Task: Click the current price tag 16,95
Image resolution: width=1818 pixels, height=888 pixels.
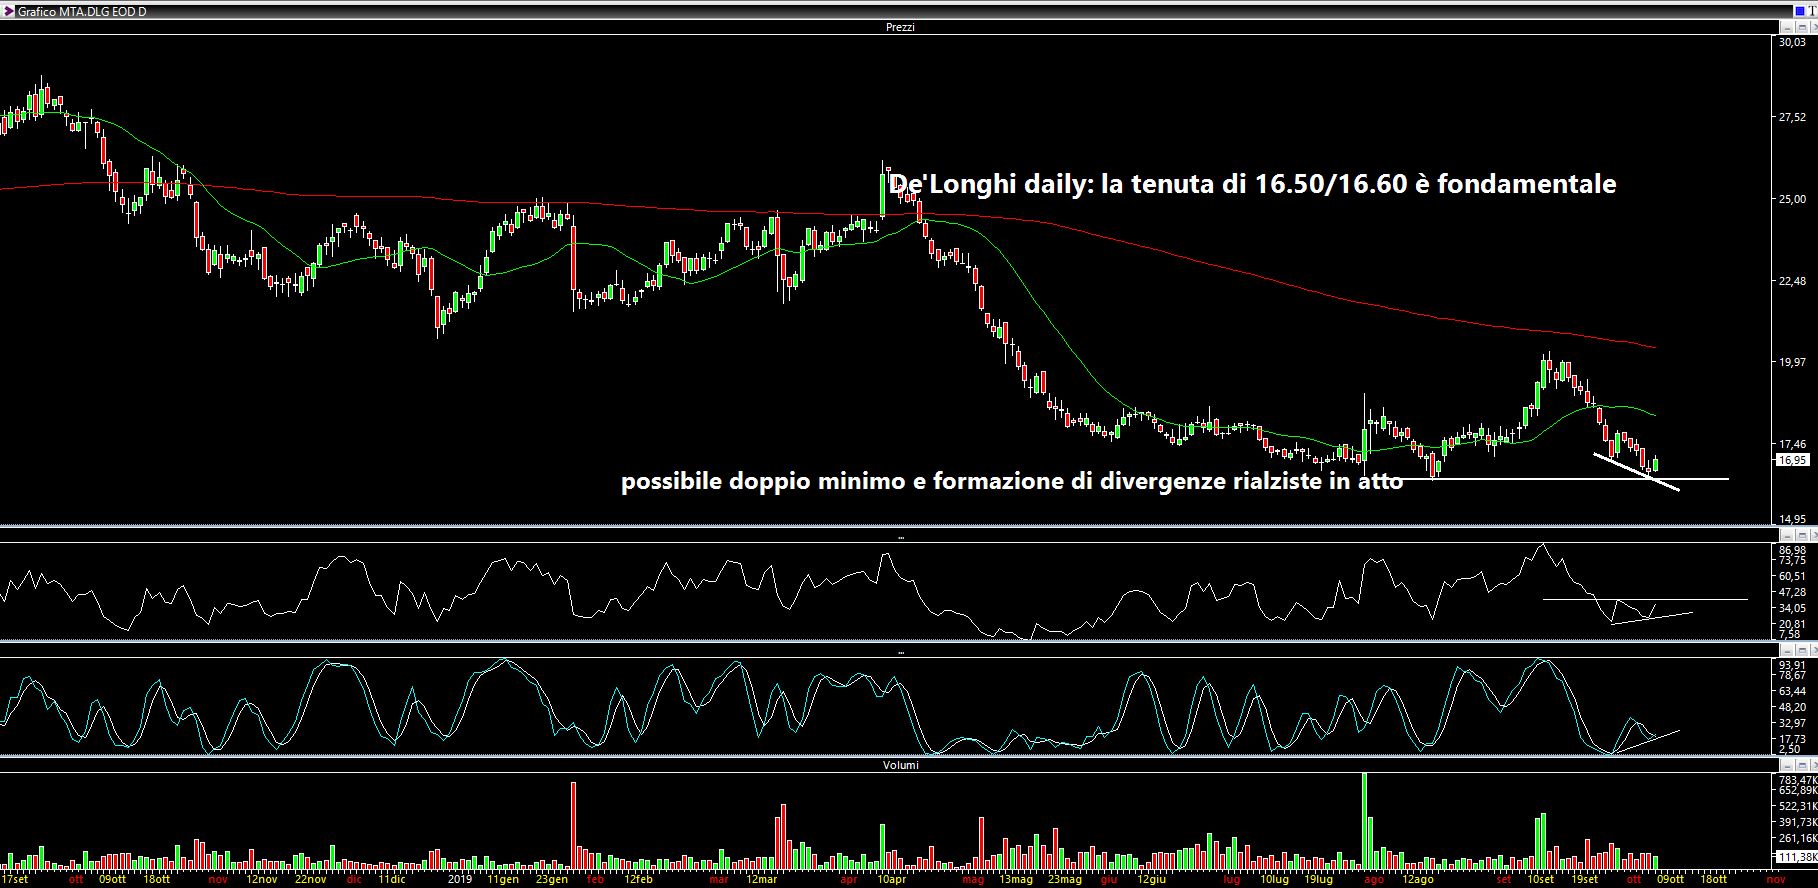Action: click(x=1791, y=460)
